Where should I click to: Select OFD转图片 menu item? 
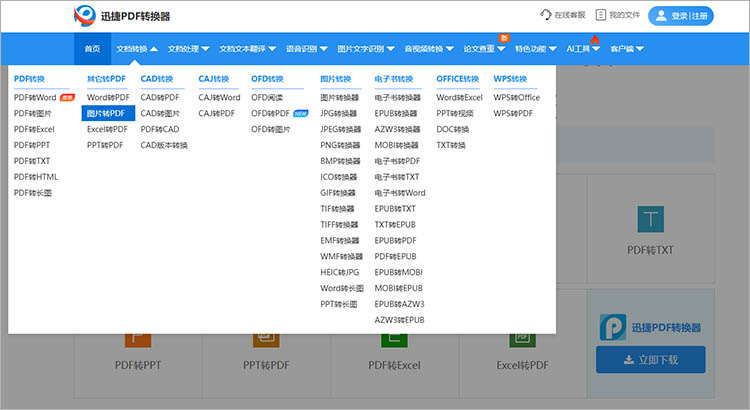point(271,129)
